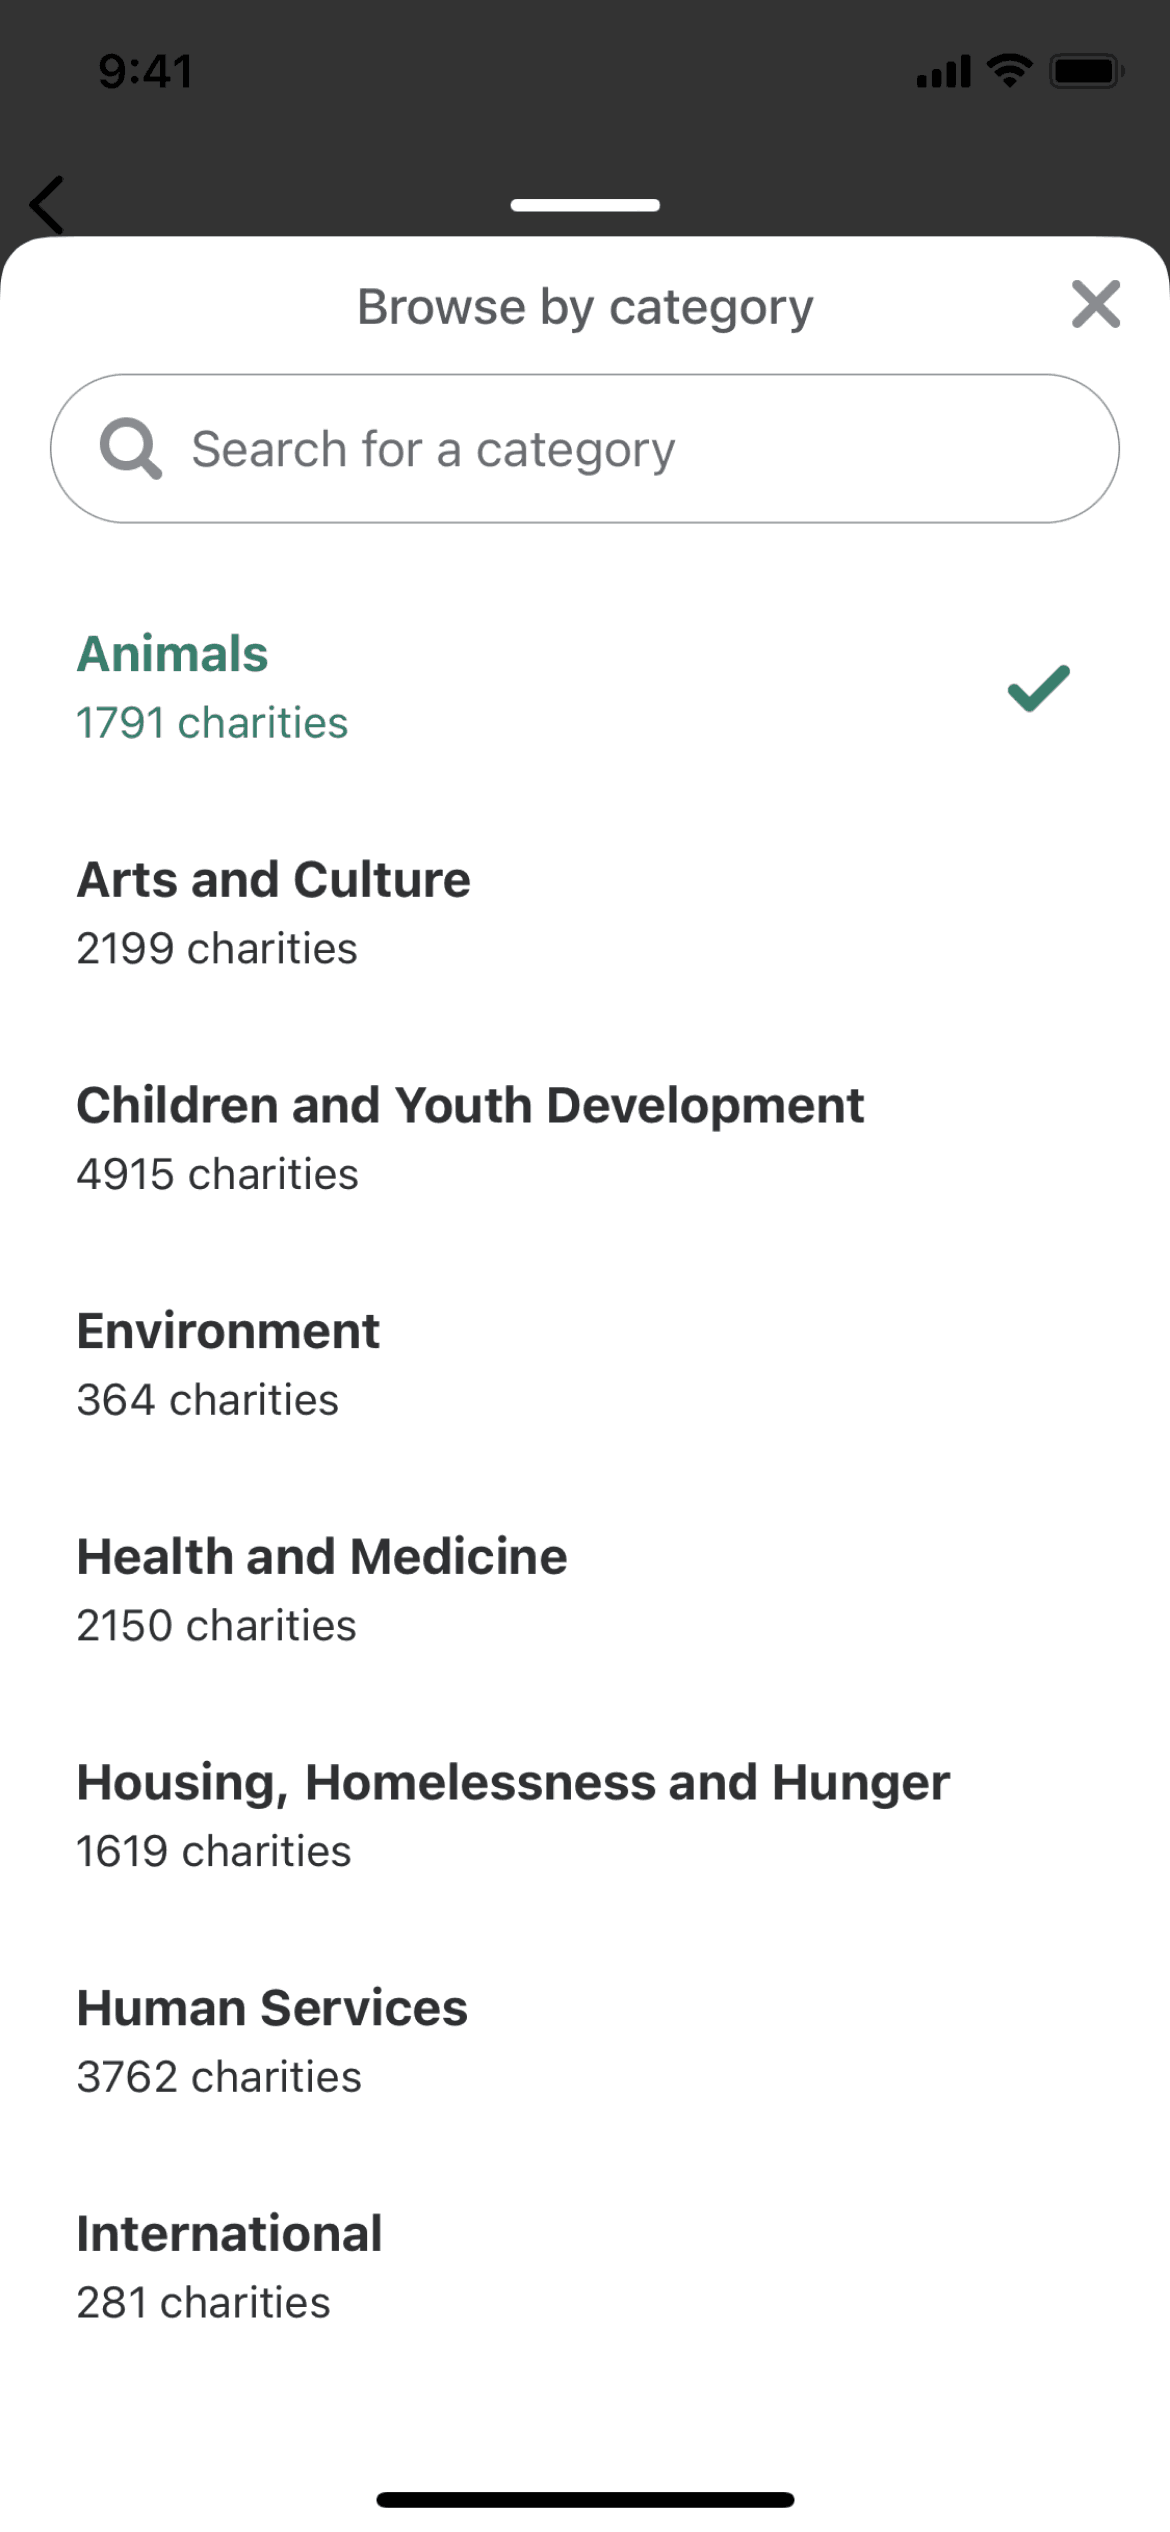The width and height of the screenshot is (1170, 2532).
Task: Tap the 9:41 clock in status bar
Action: click(x=146, y=71)
